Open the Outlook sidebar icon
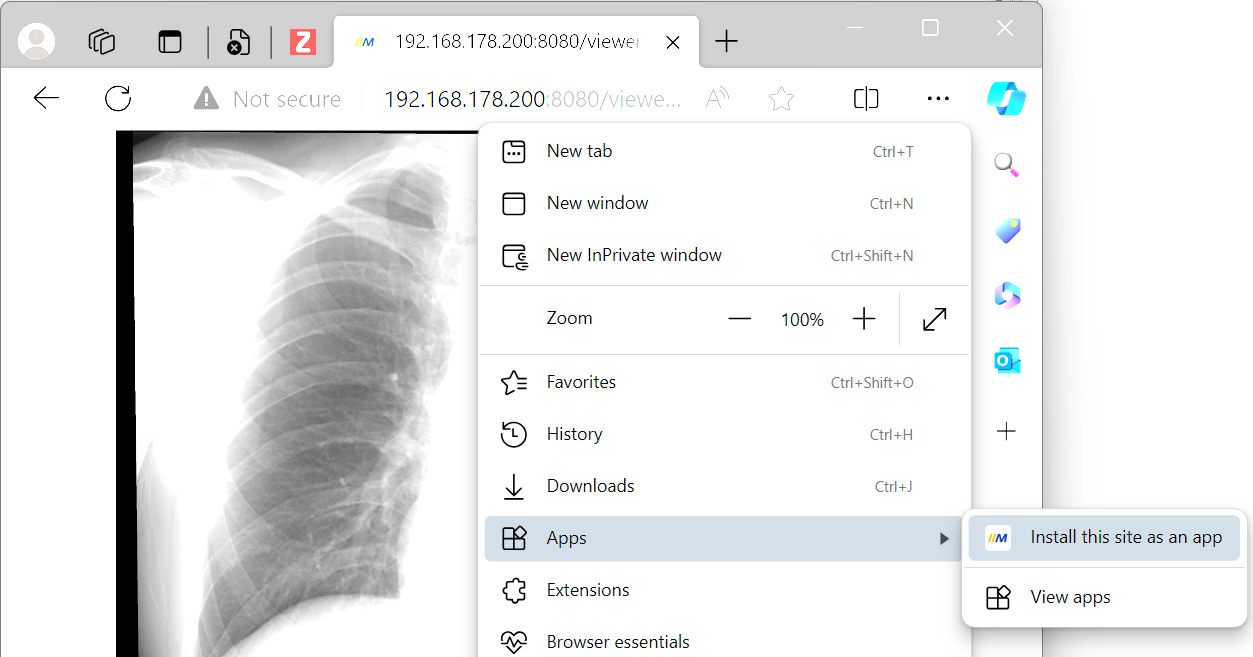The width and height of the screenshot is (1253, 657). [1006, 361]
